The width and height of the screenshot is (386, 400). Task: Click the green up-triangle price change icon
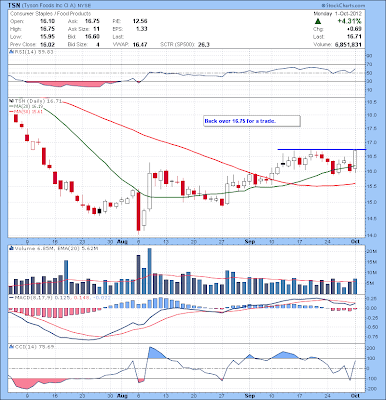[x=318, y=21]
